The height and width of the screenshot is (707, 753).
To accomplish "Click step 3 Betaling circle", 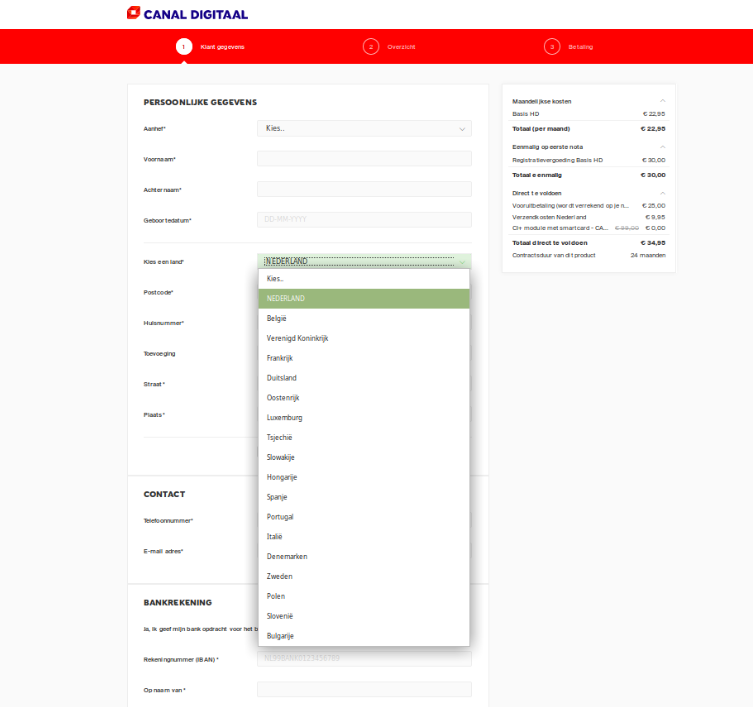I will [x=552, y=46].
